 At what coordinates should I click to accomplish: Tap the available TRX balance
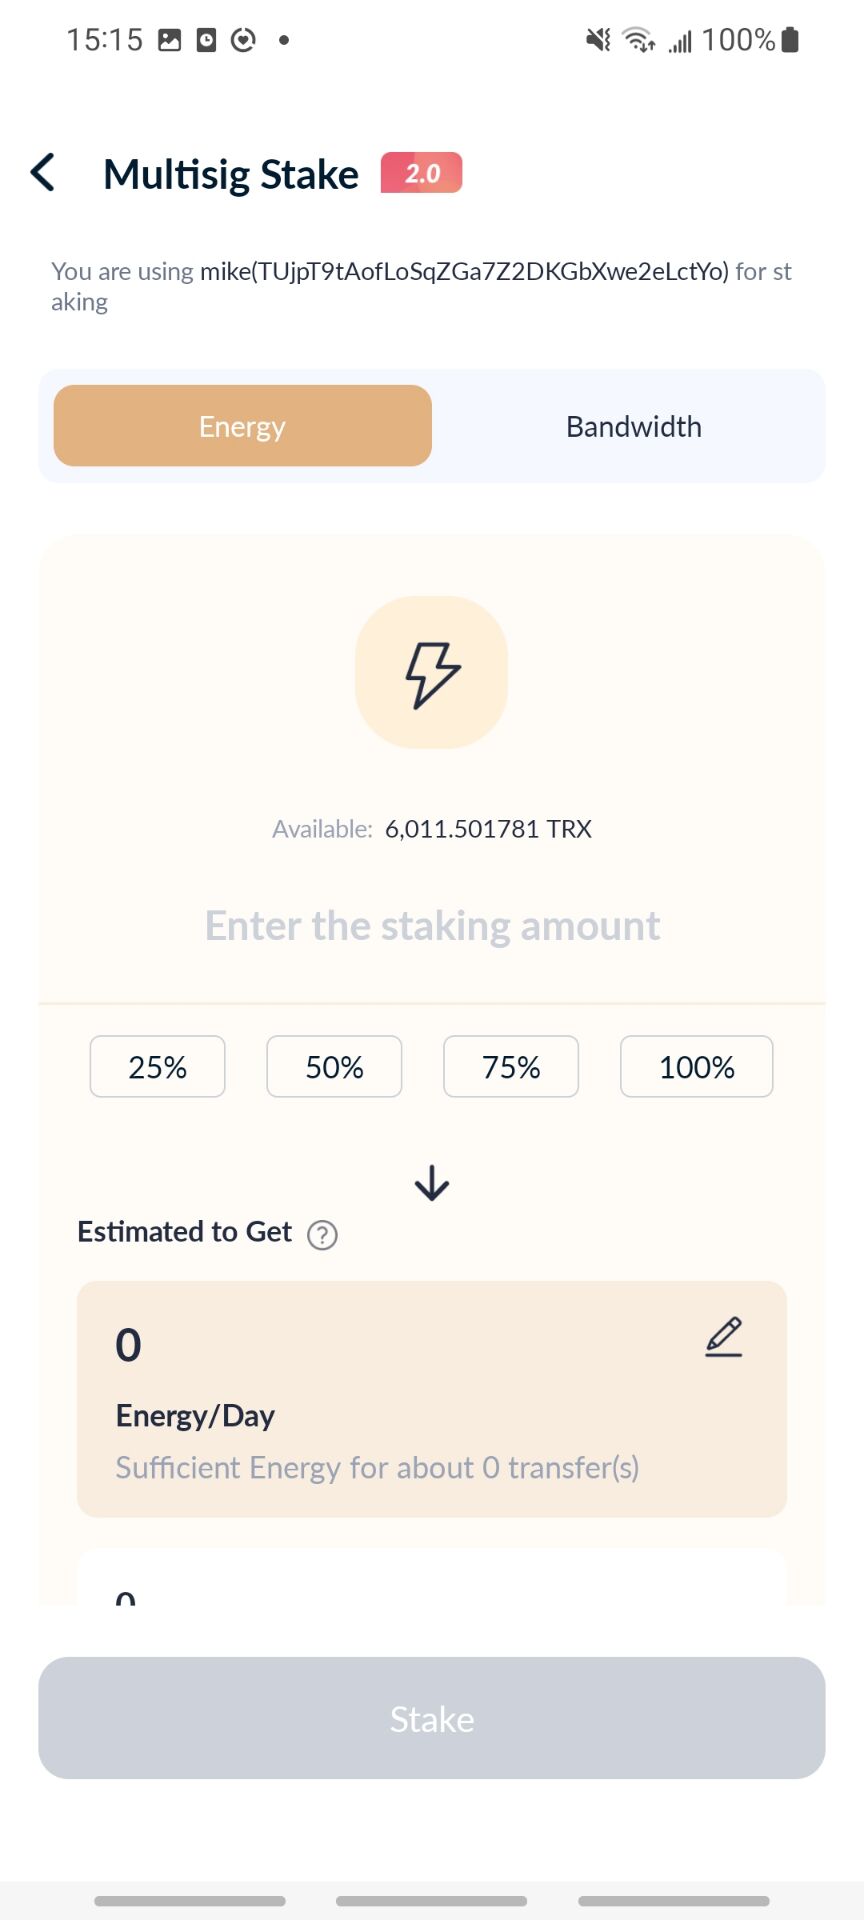pos(488,829)
